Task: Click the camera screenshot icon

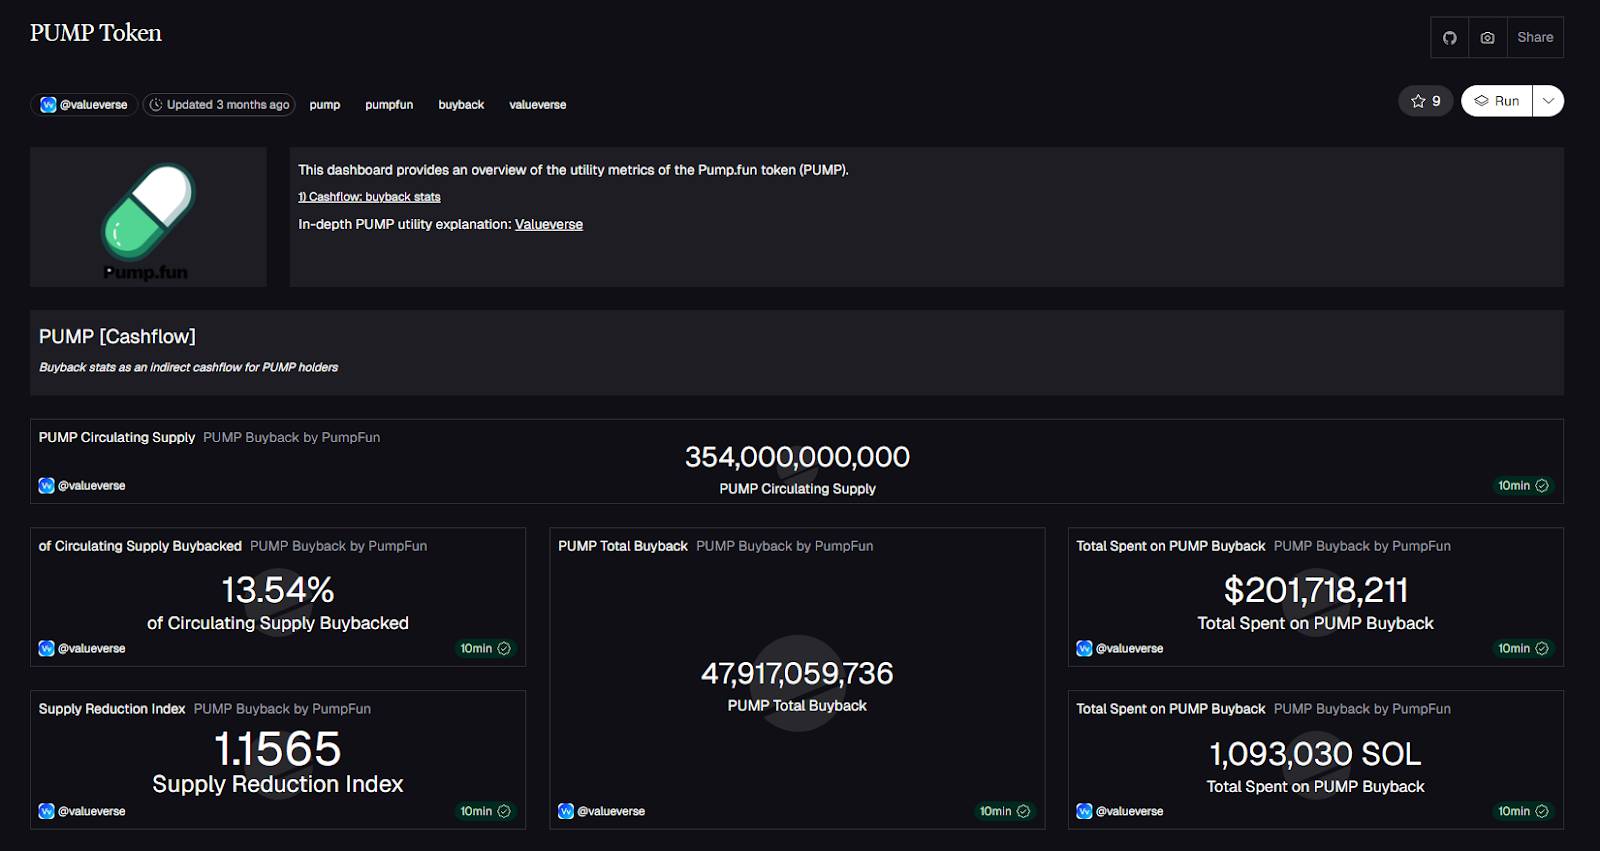Action: coord(1487,38)
